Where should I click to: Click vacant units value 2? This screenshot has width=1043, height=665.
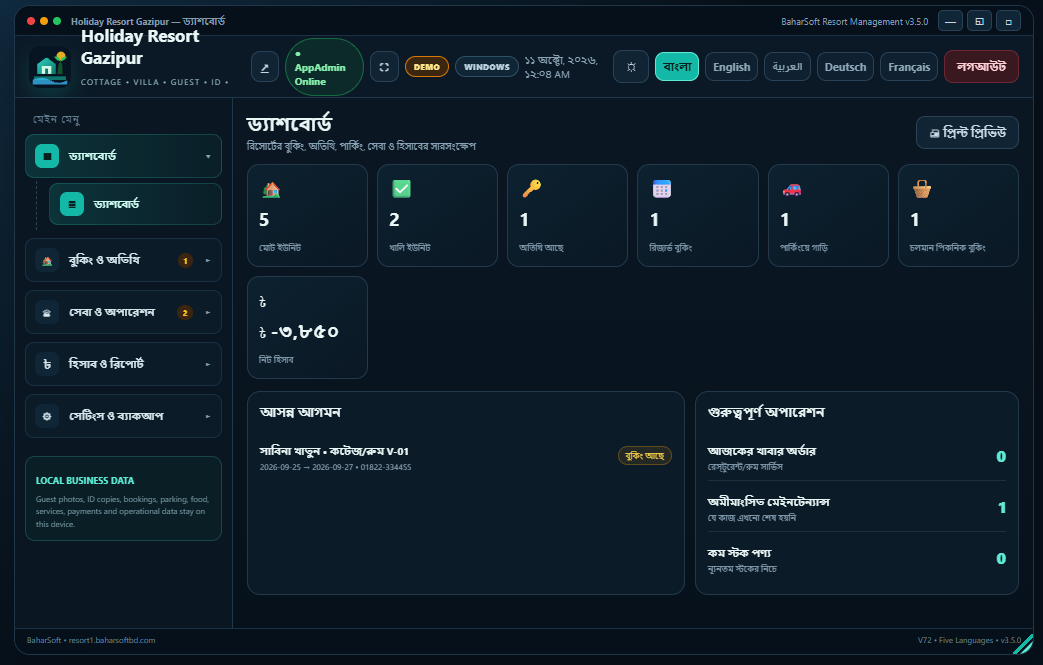[x=394, y=219]
